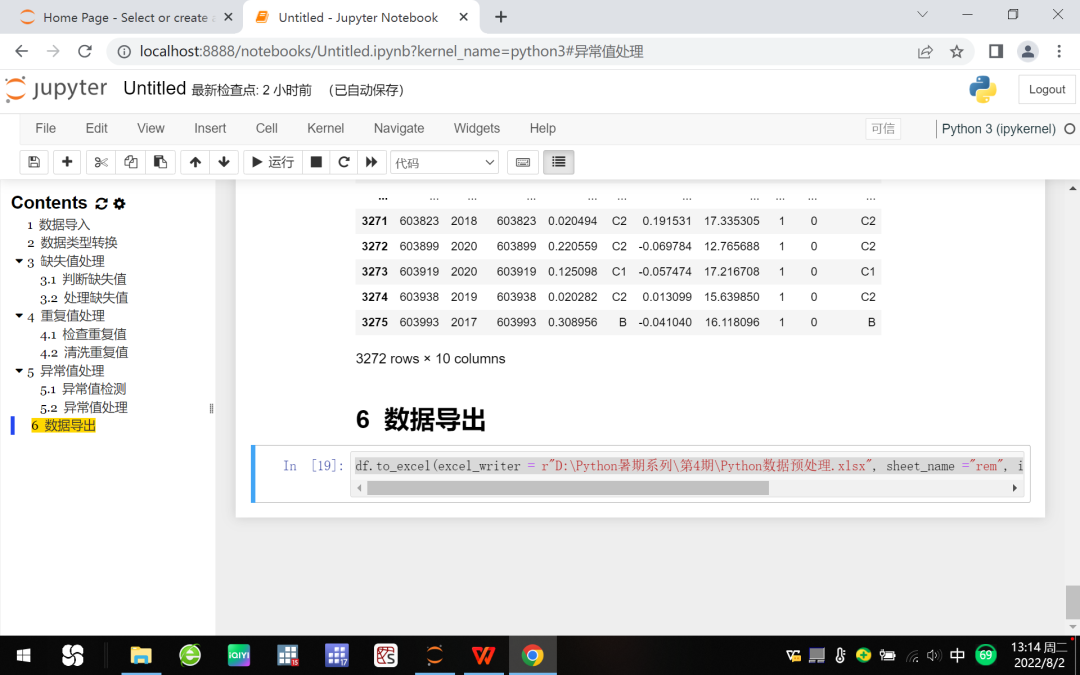Reload the page in browser

[x=85, y=51]
